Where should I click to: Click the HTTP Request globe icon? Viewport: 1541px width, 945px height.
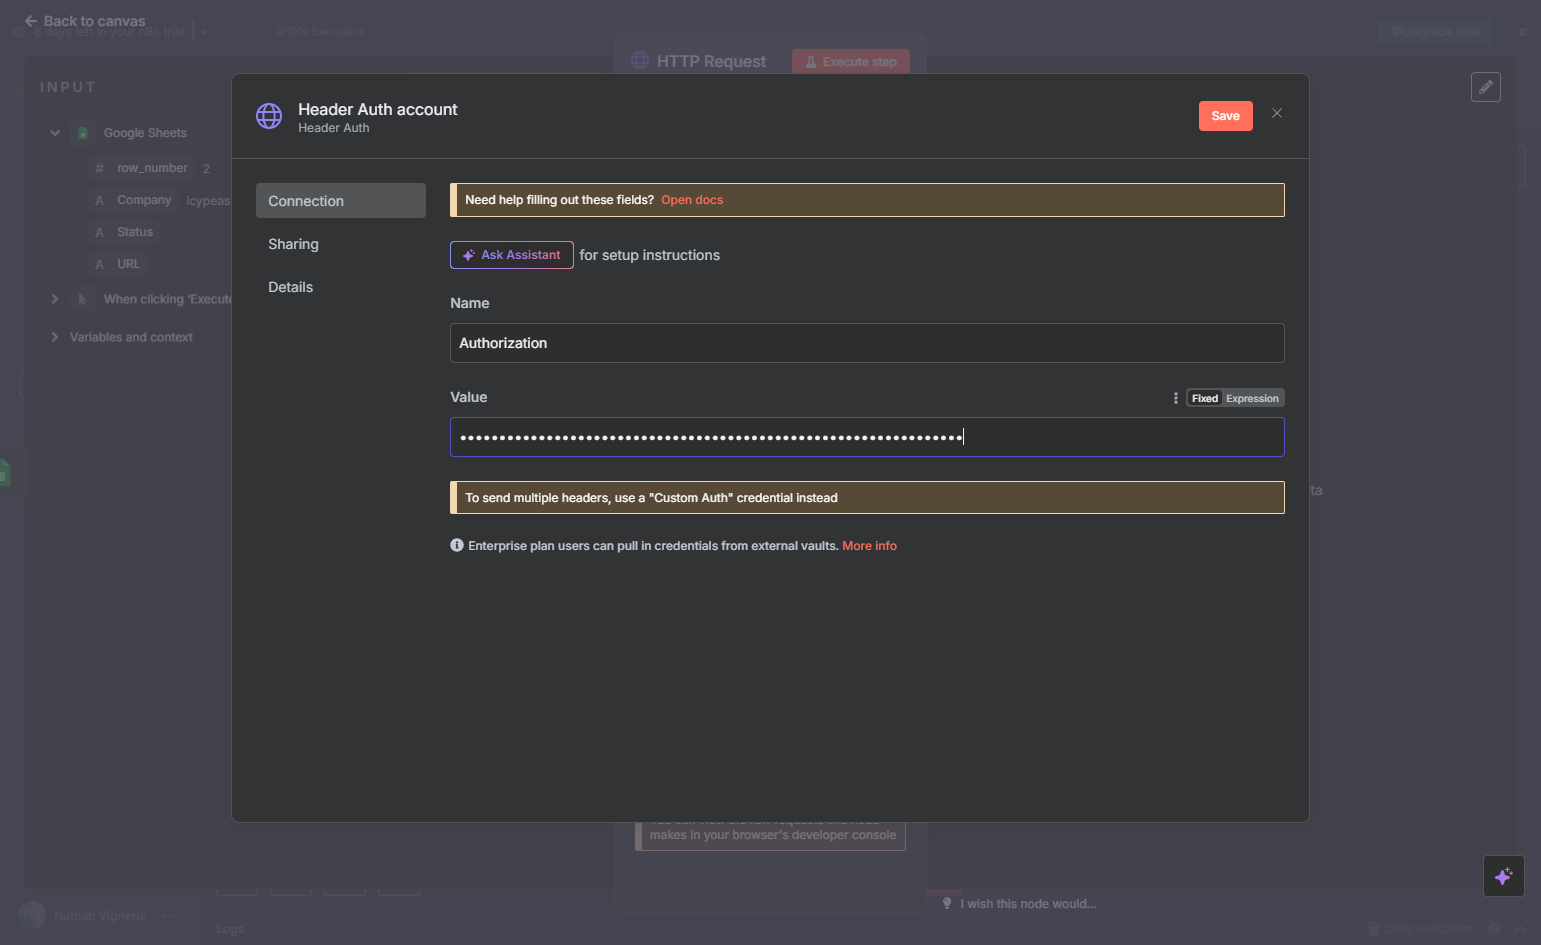(x=640, y=61)
